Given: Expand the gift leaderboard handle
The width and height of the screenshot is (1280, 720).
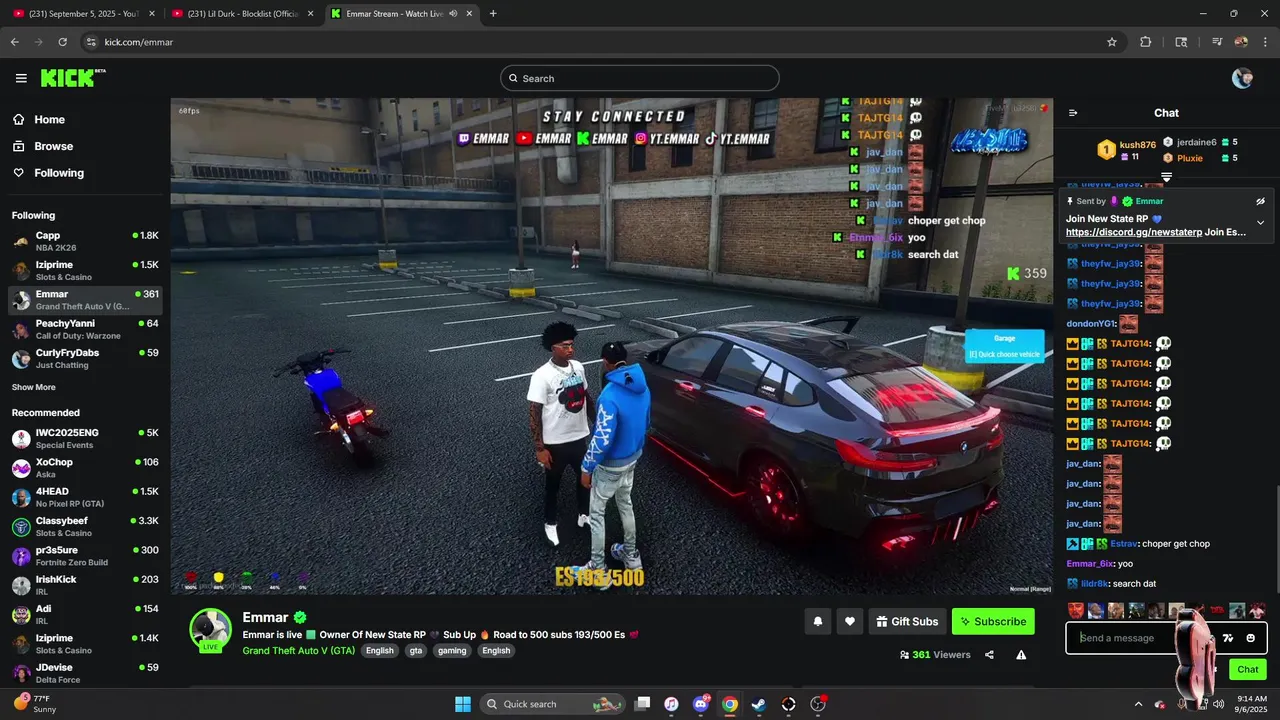Looking at the screenshot, I should (x=1166, y=177).
